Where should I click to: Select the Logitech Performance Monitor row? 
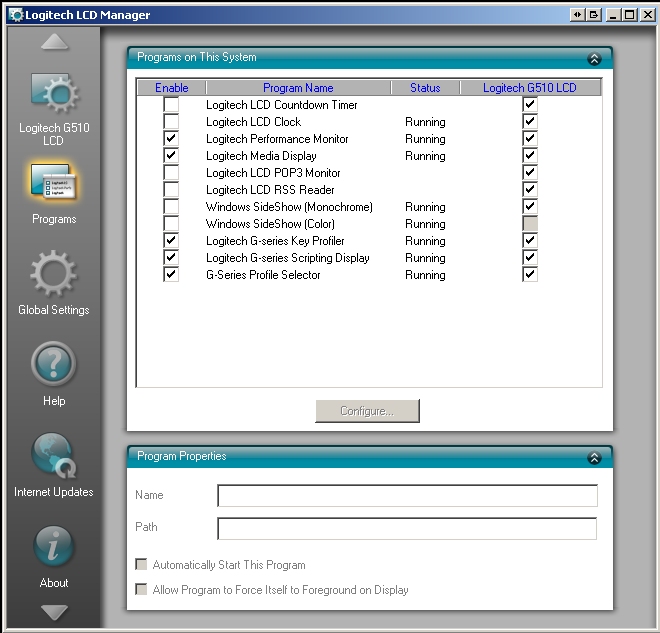369,138
